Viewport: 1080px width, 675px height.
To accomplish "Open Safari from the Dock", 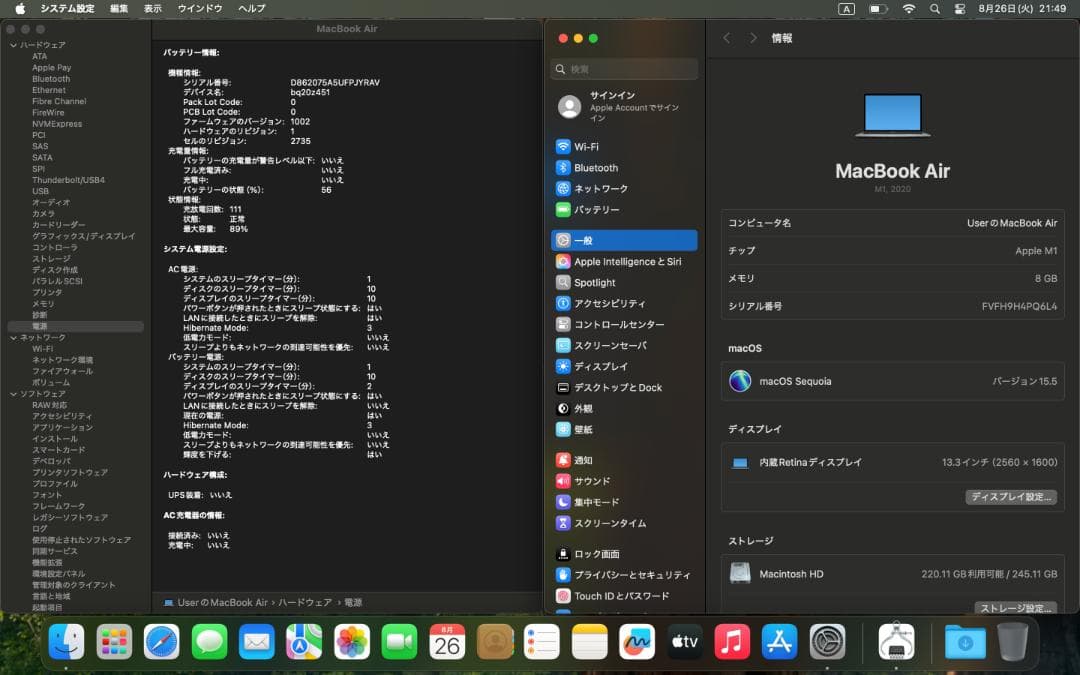I will tap(162, 642).
